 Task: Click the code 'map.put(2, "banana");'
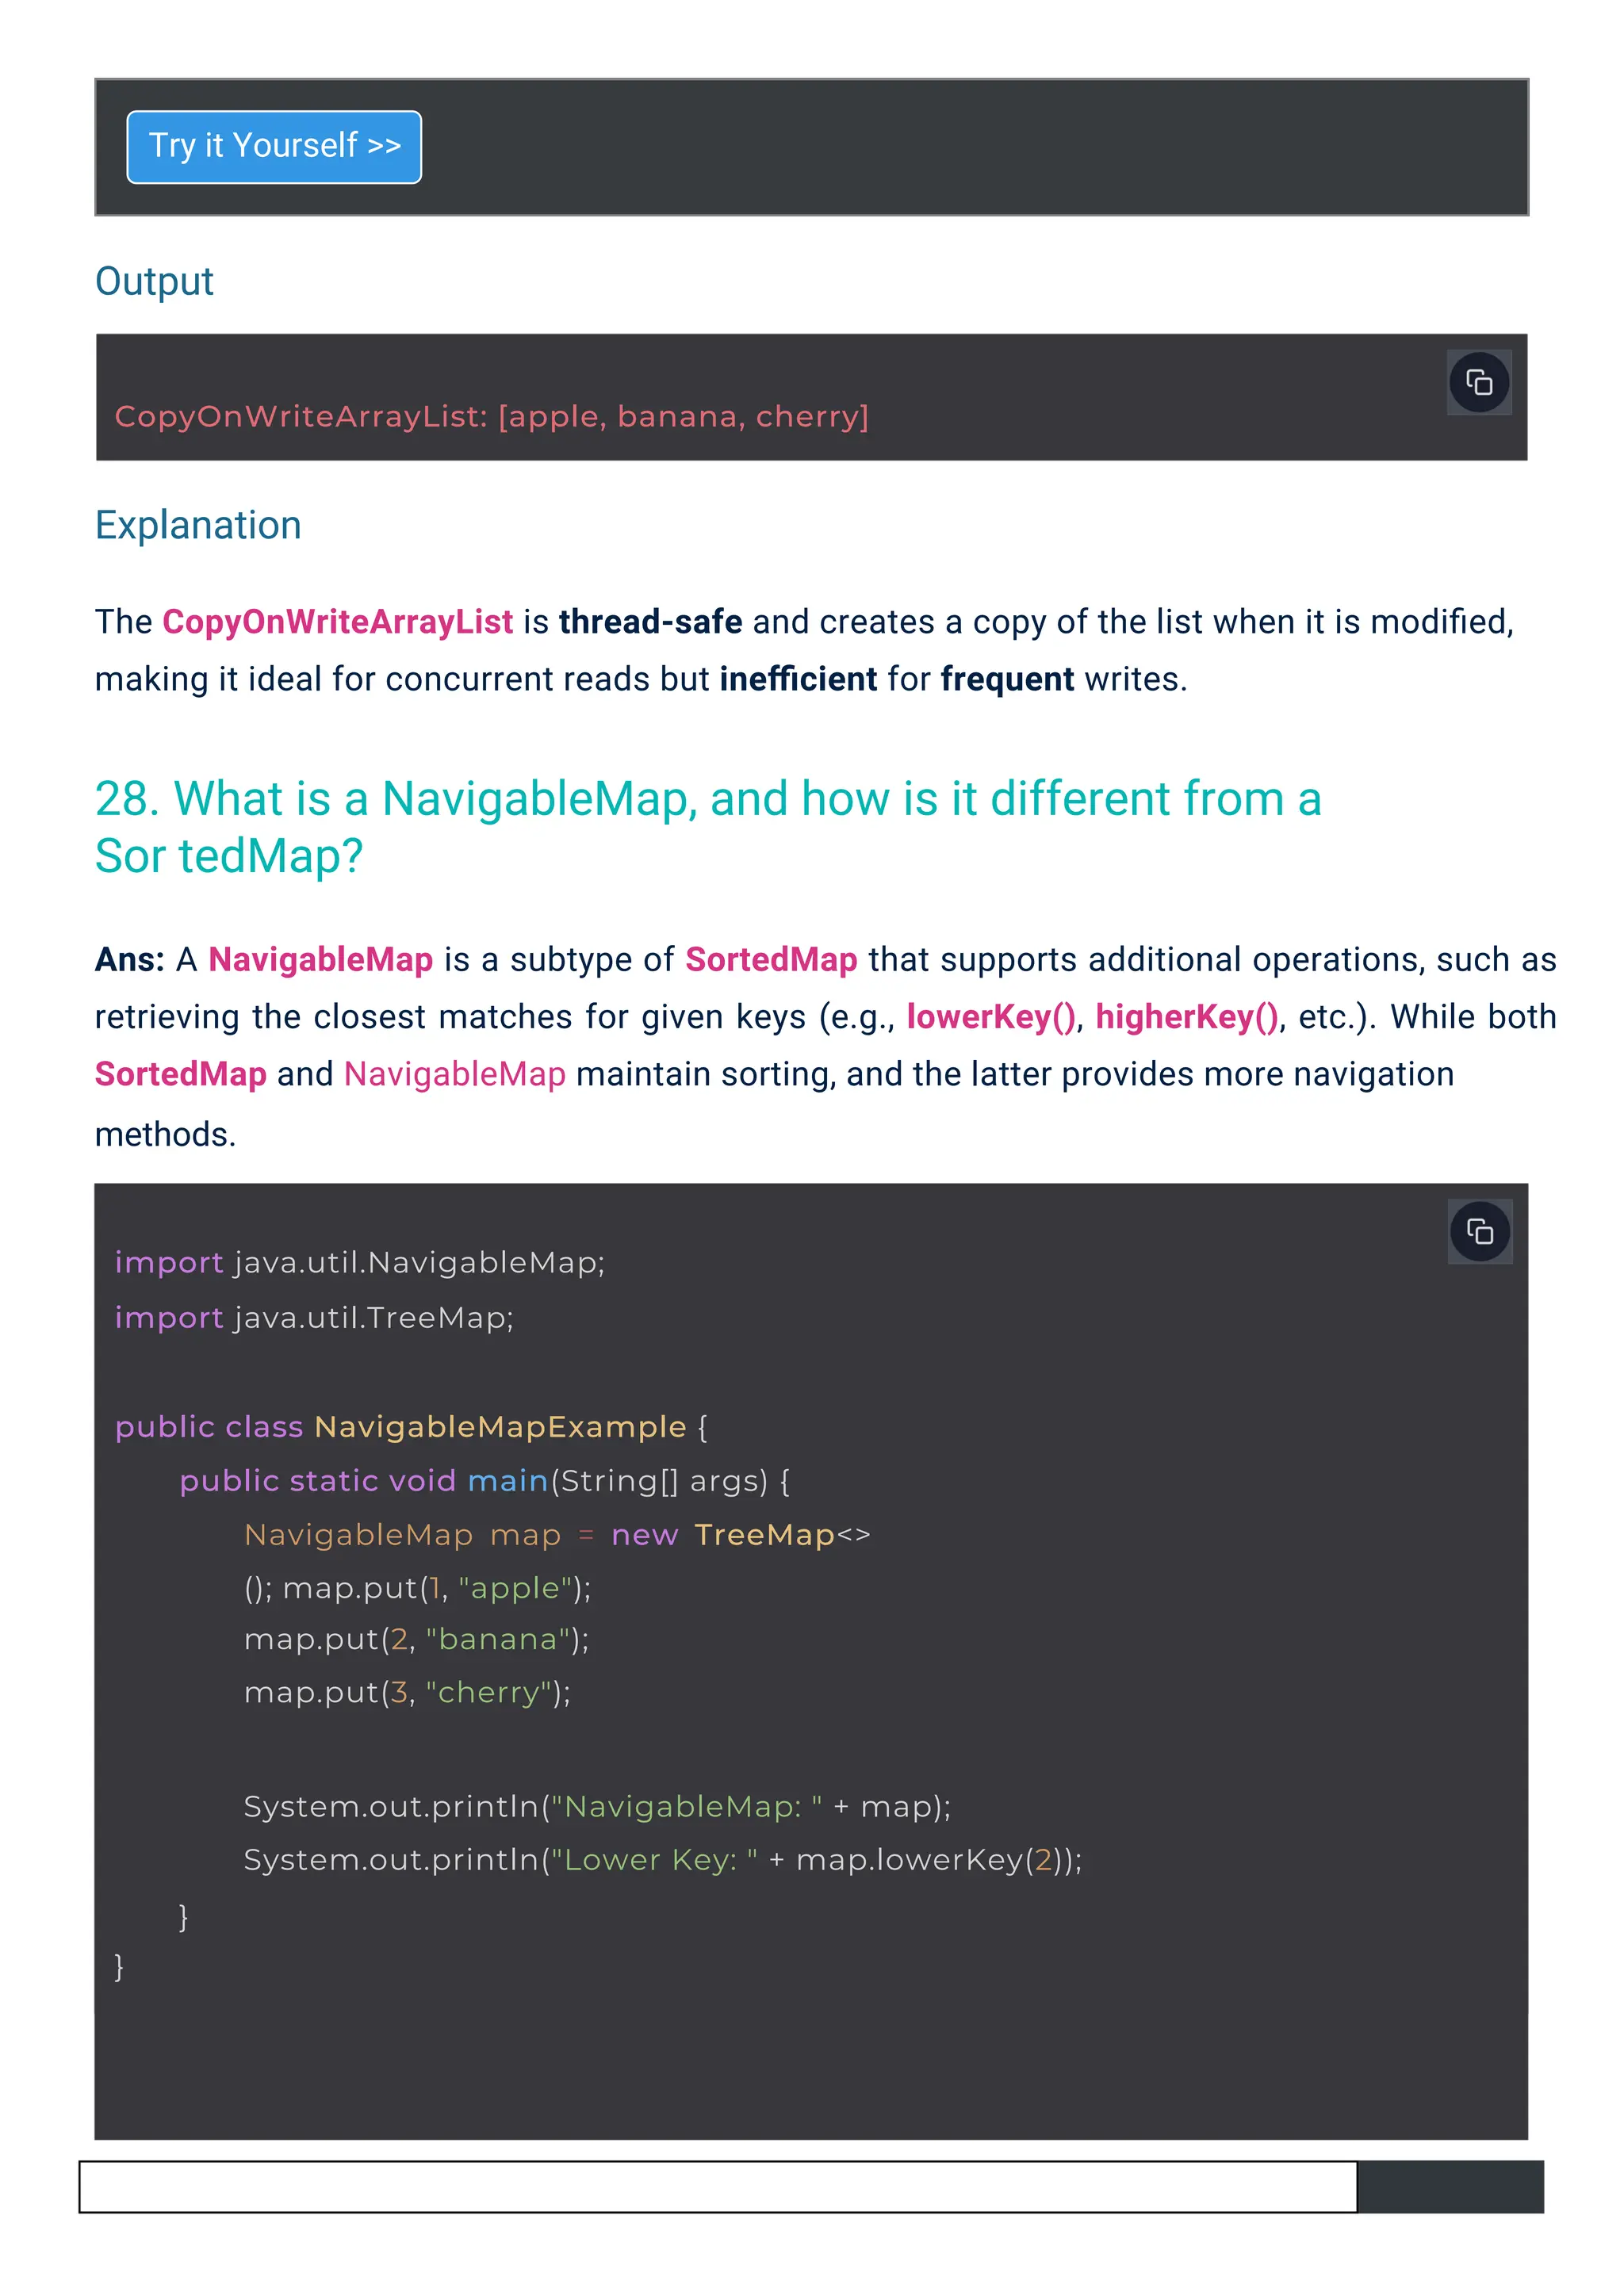(417, 1640)
